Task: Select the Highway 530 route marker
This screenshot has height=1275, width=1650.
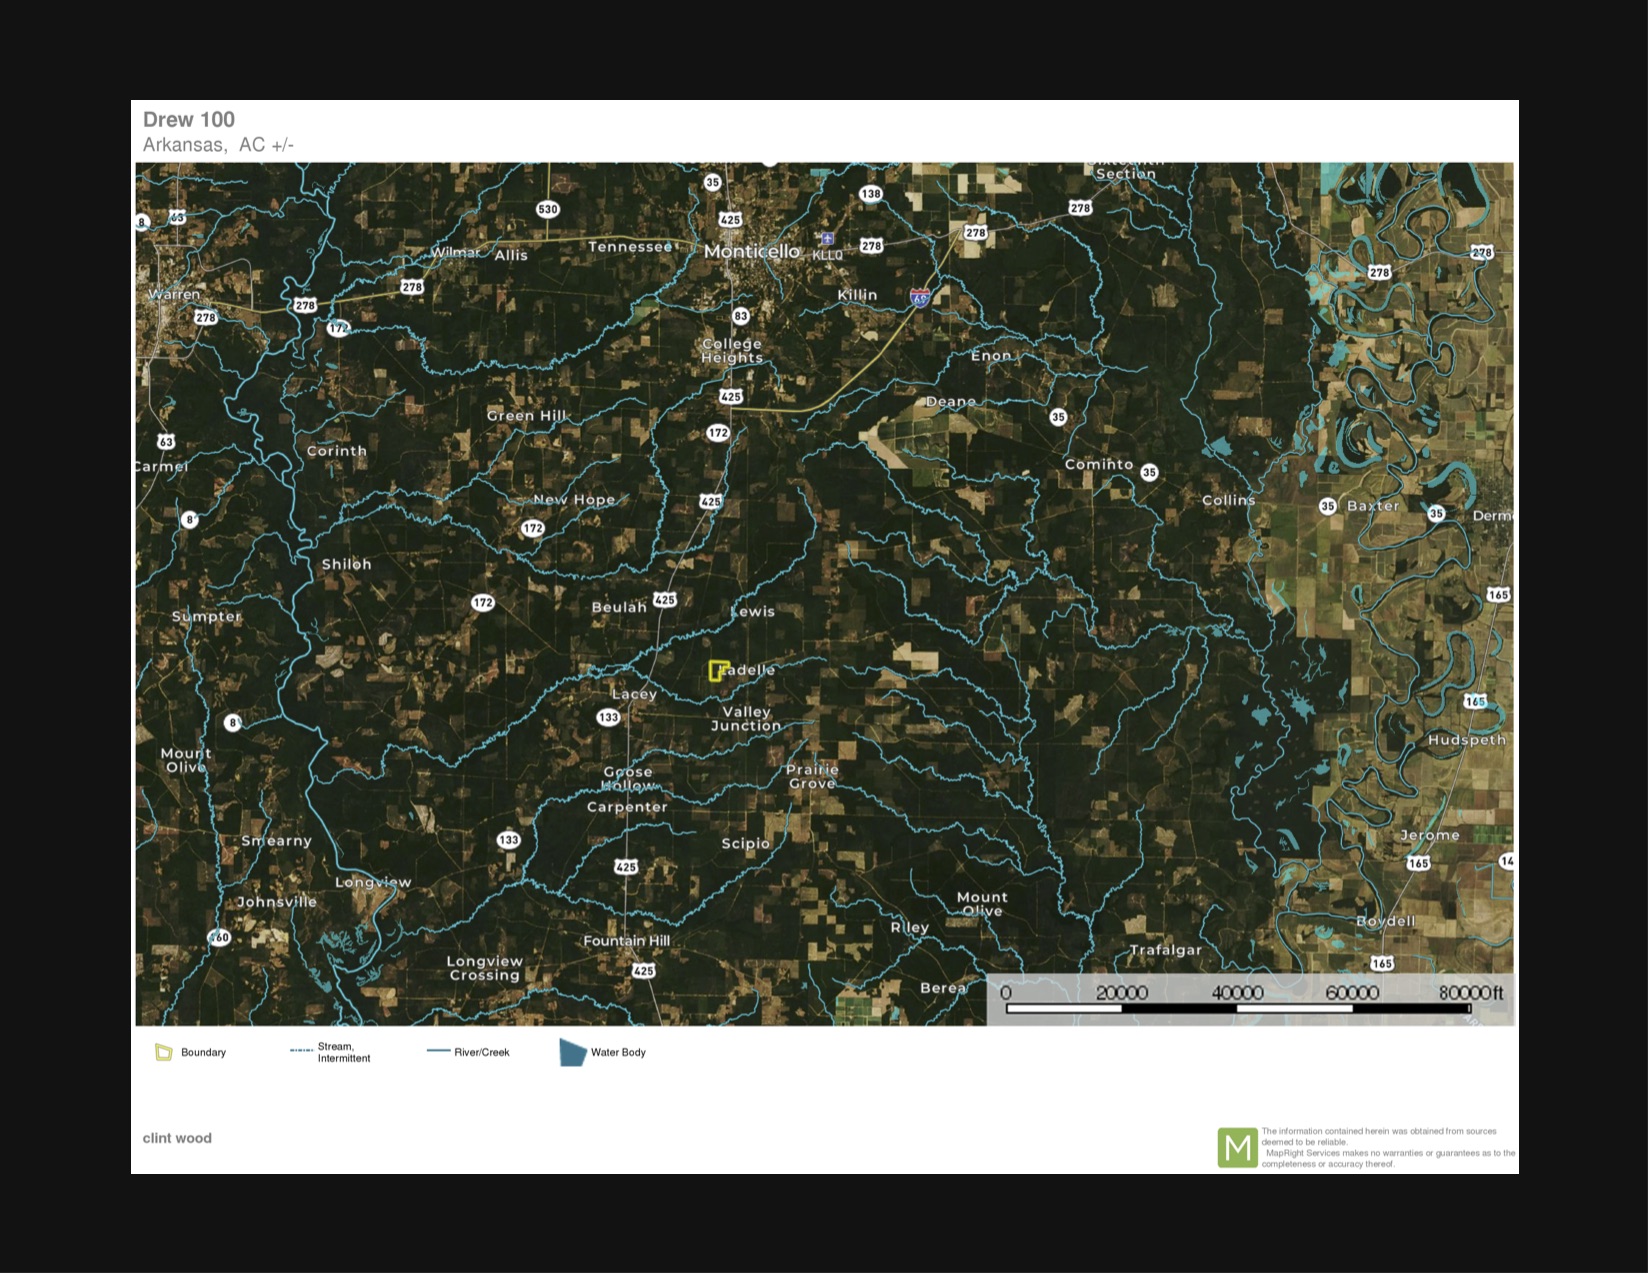Action: (548, 209)
